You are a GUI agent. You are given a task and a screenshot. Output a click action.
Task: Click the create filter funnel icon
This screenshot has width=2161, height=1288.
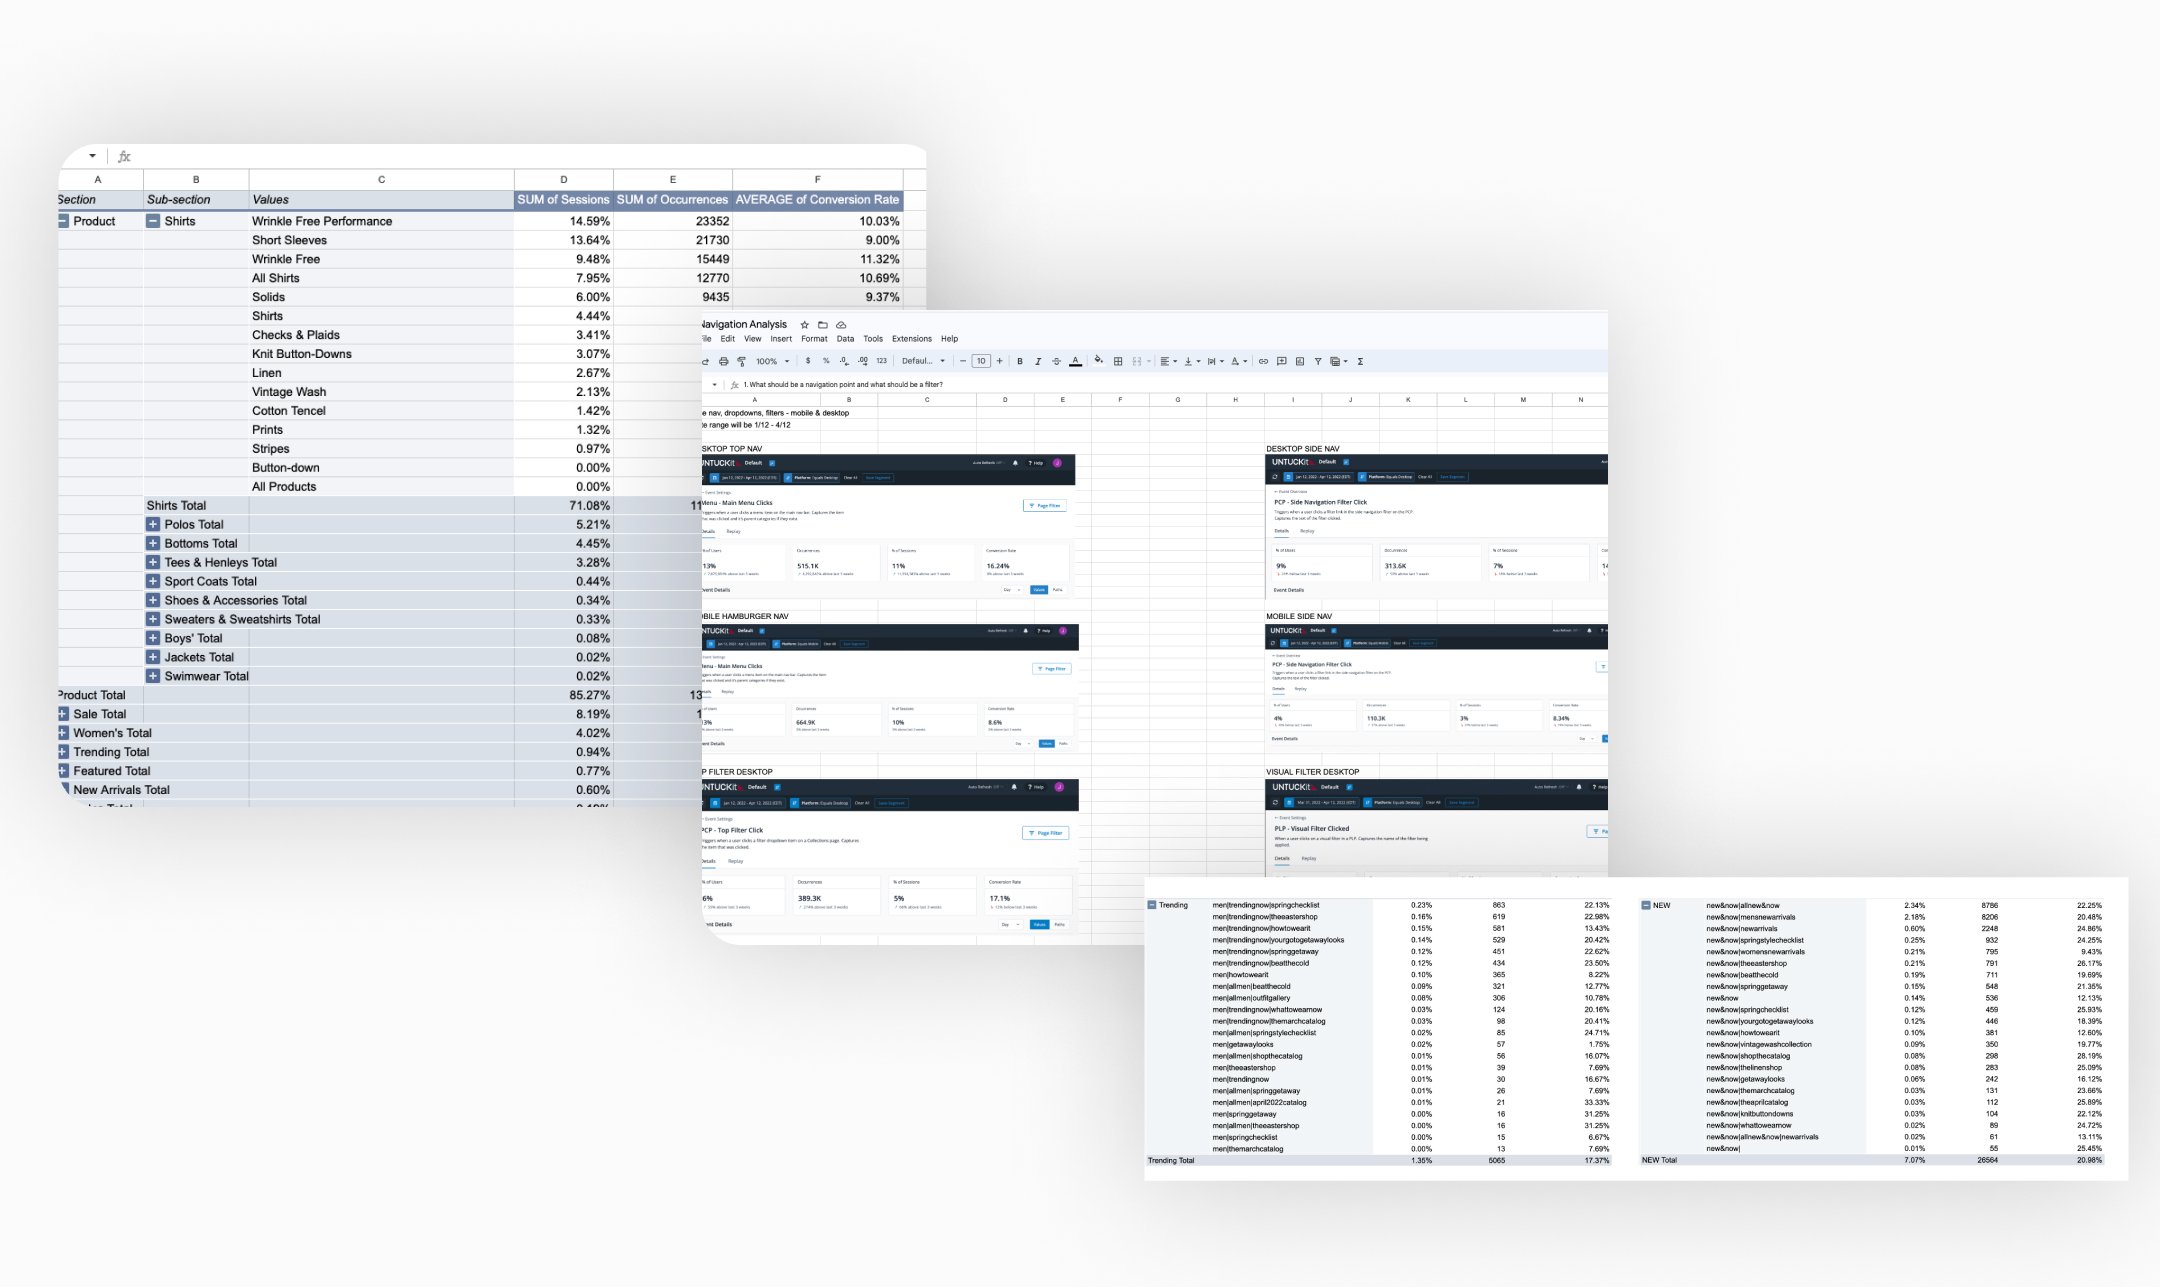coord(1317,362)
